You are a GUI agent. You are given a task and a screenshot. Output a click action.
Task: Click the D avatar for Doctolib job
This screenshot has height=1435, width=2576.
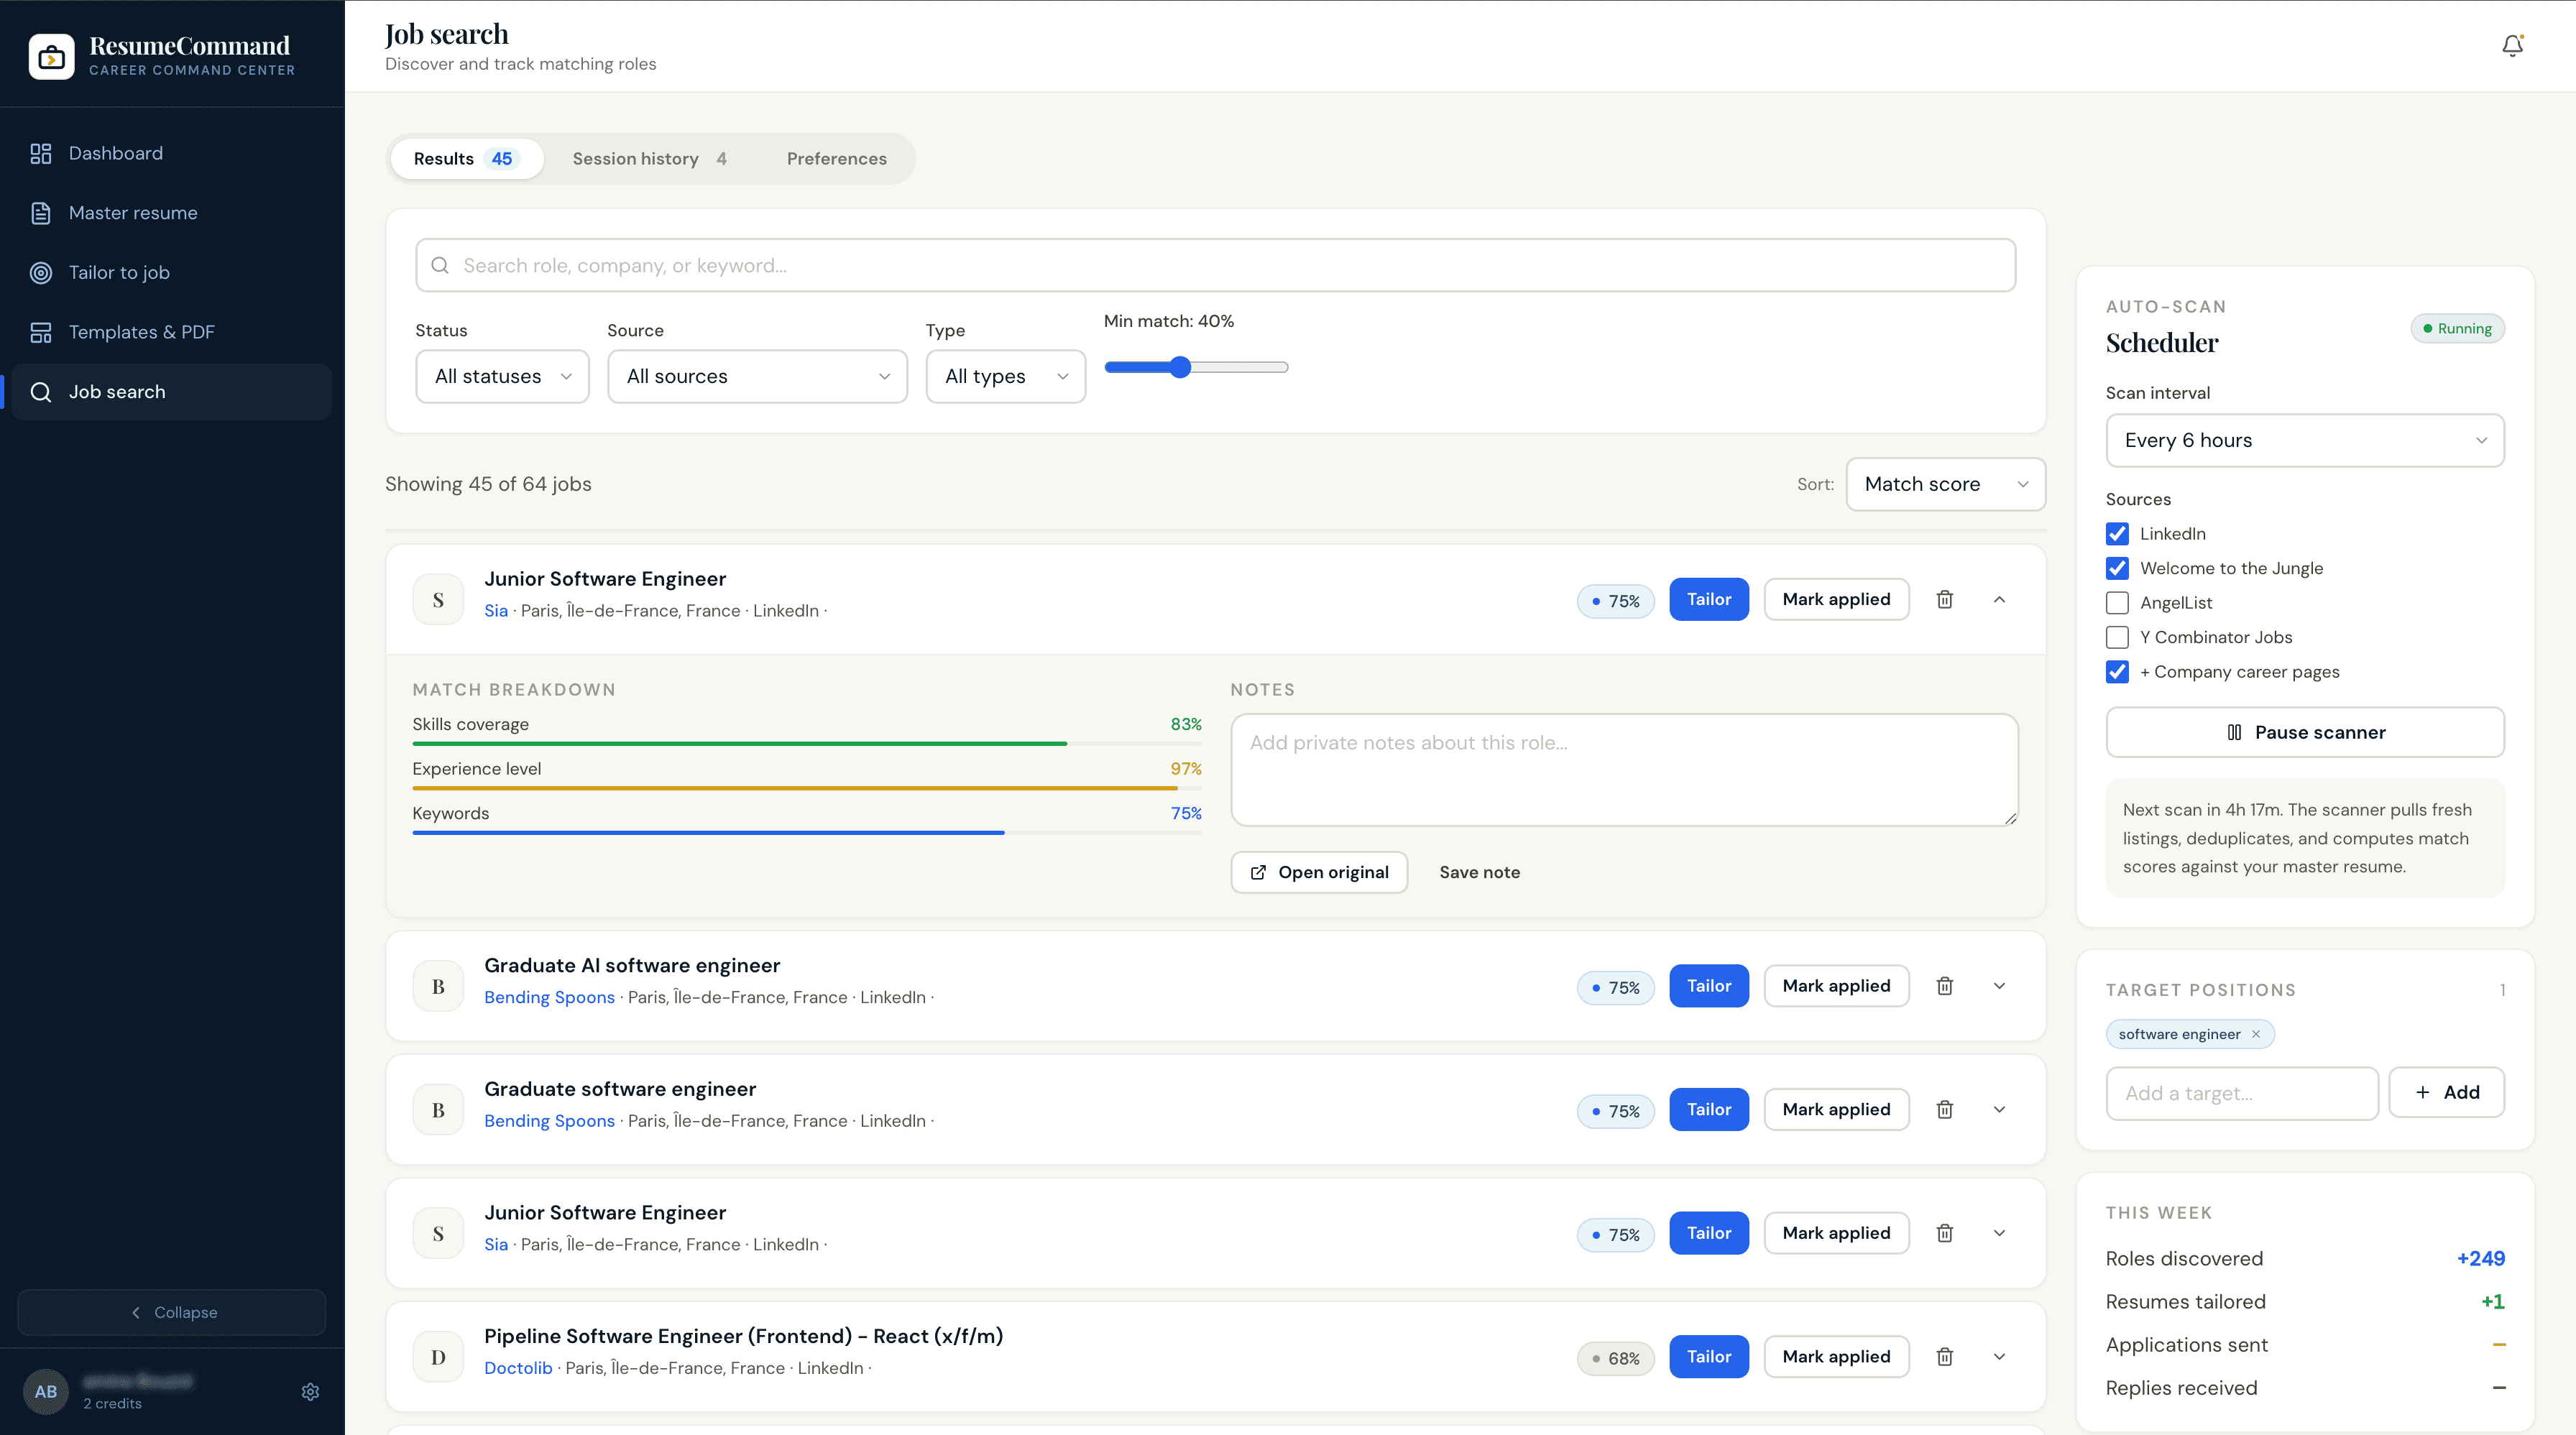tap(438, 1356)
